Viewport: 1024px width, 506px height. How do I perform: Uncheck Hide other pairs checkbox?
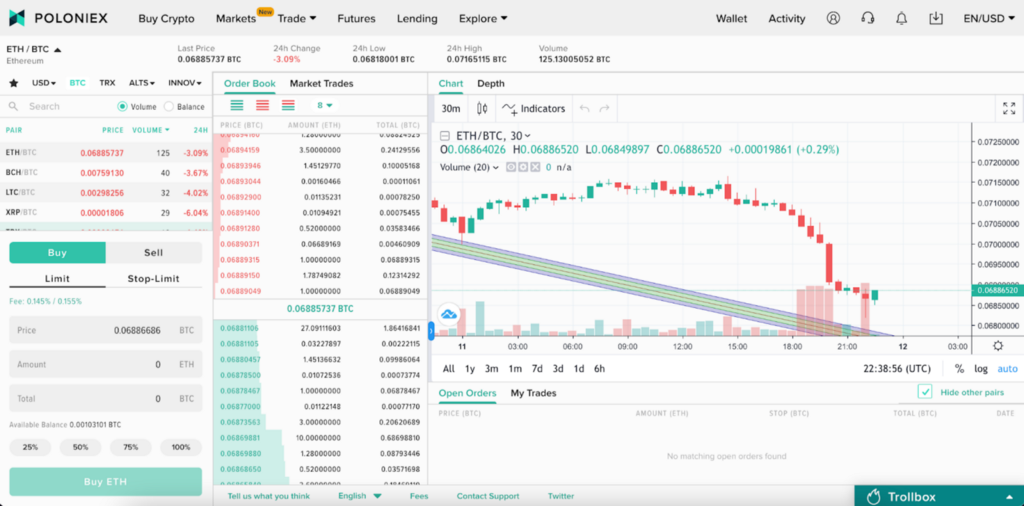click(925, 392)
